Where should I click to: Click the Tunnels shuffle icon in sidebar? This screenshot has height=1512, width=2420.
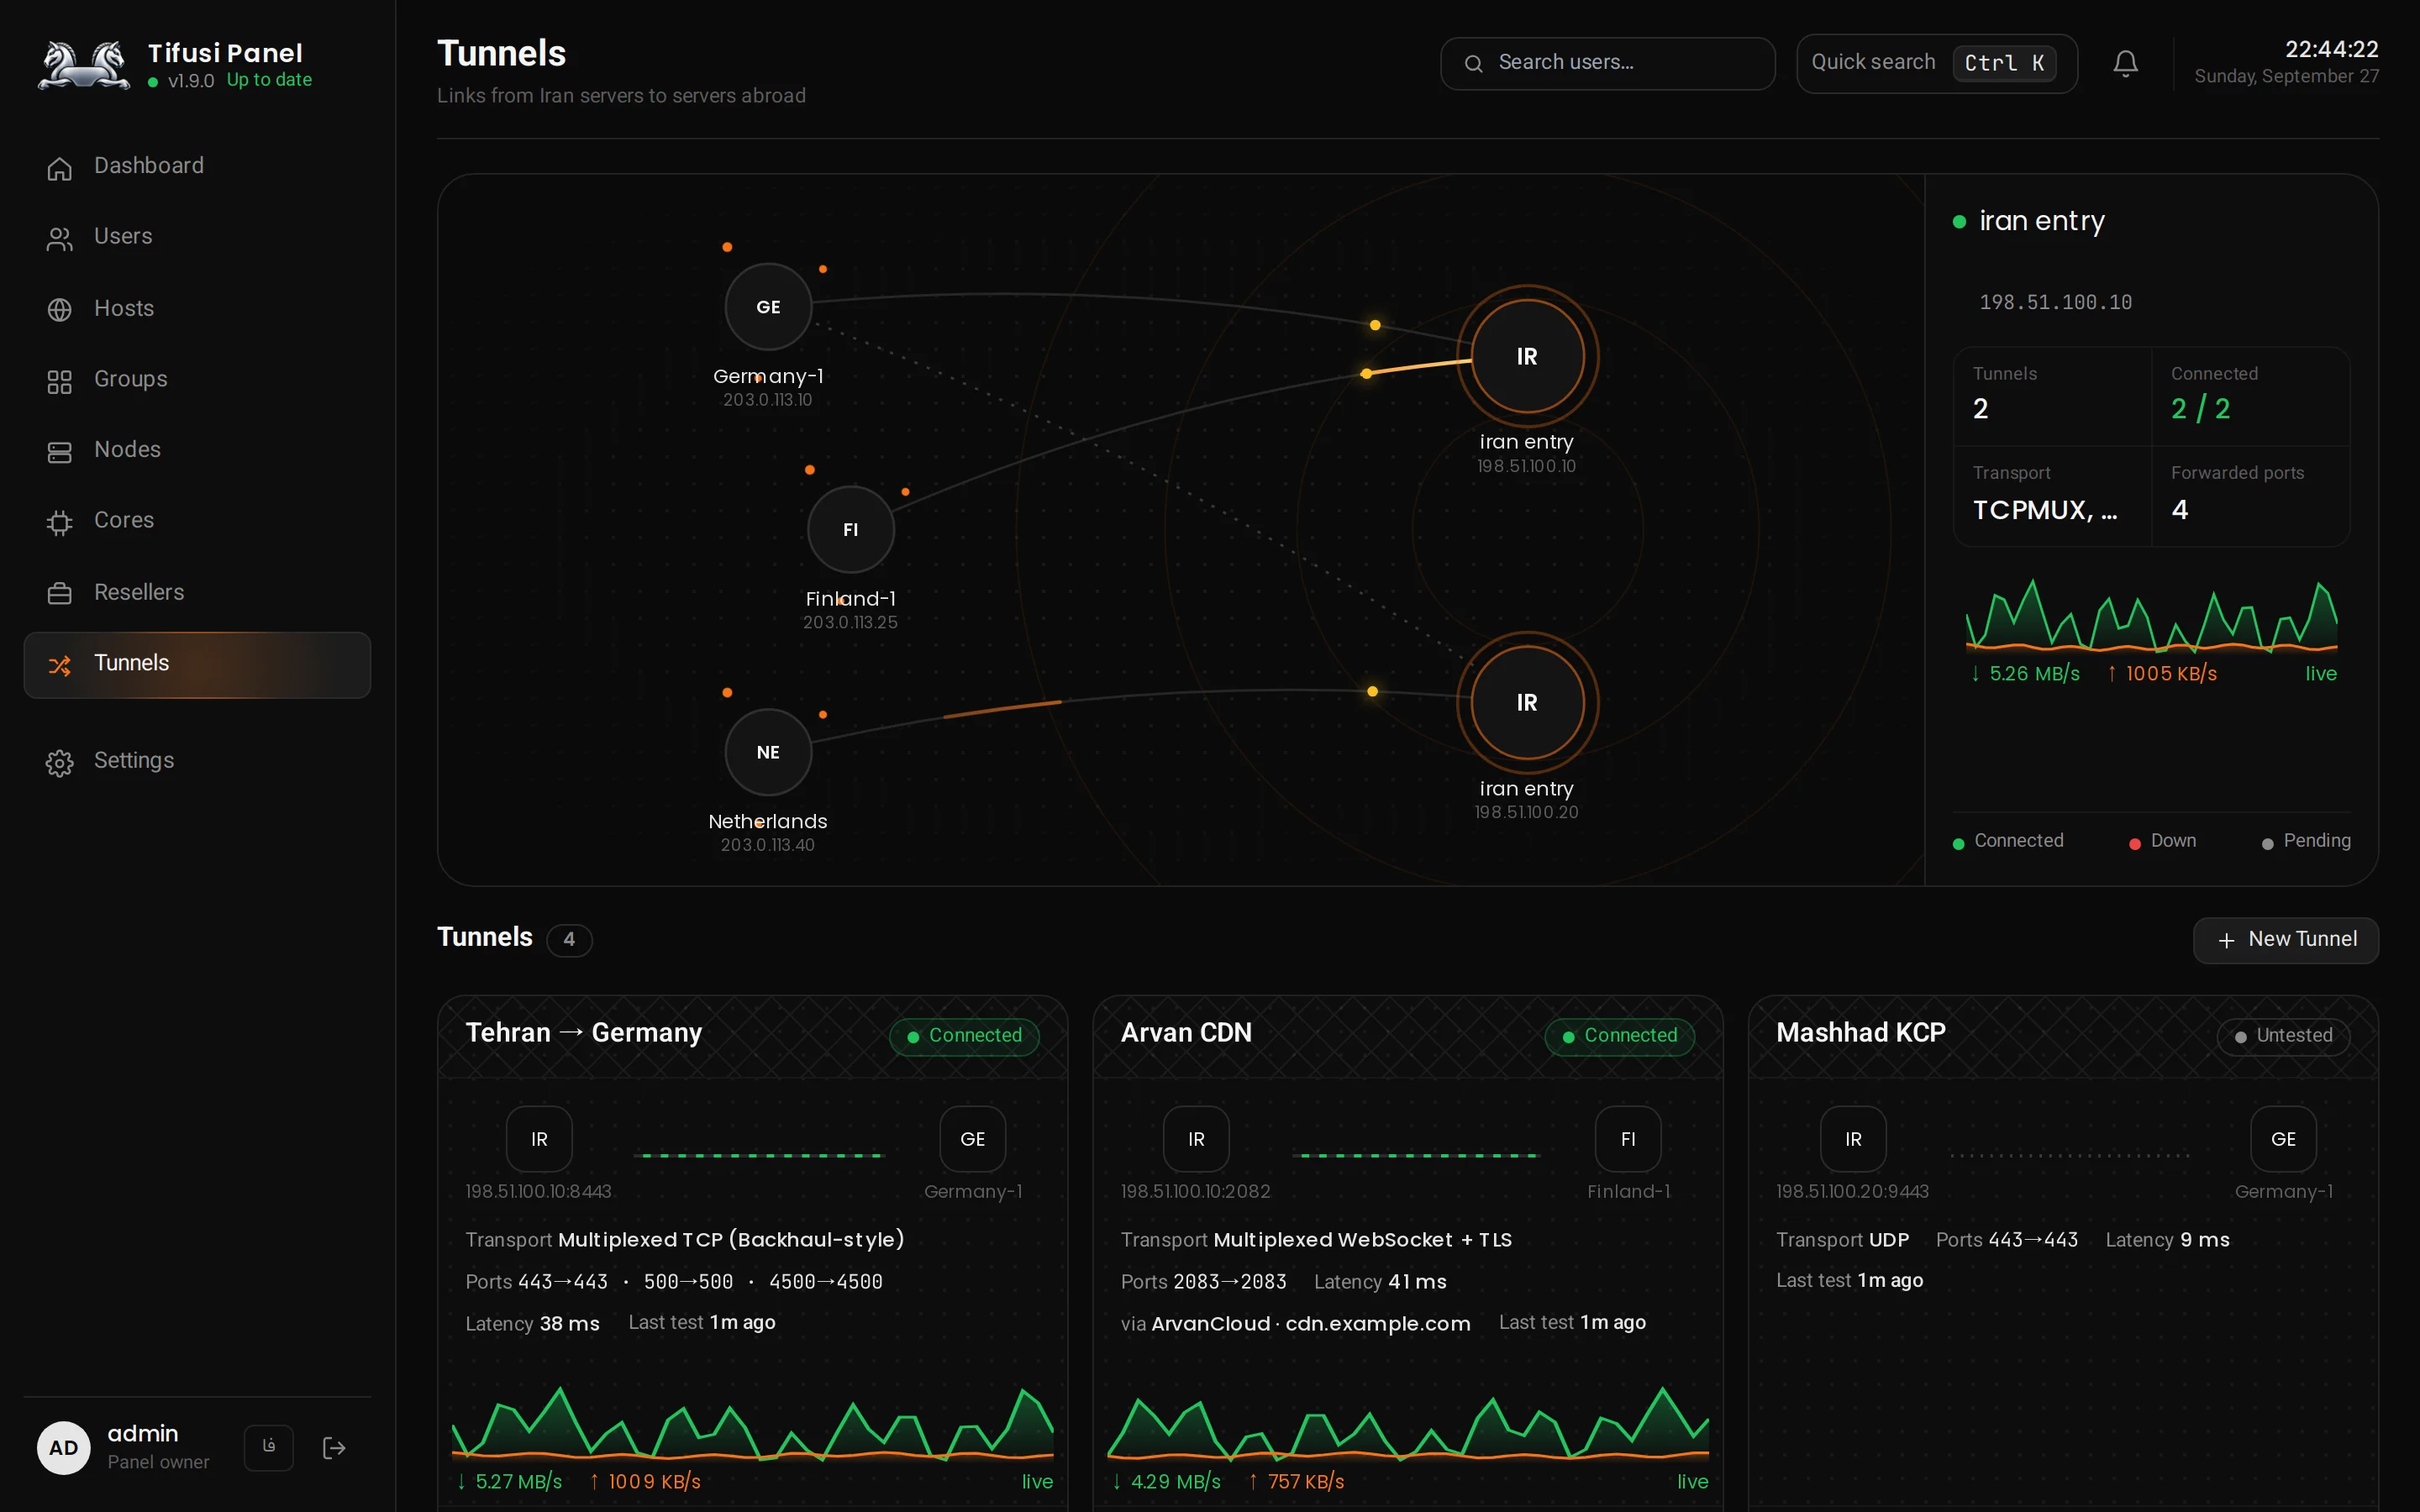(x=59, y=665)
